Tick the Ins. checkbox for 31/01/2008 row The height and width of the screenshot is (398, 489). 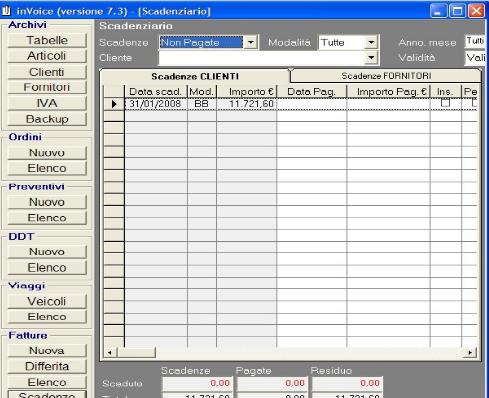click(x=445, y=103)
